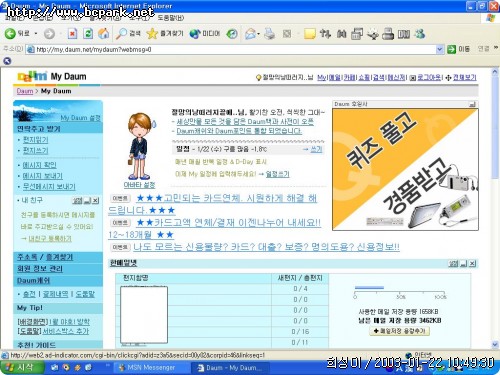This screenshot has width=500, height=375.
Task: Collapse the mail panel with its minimize icon
Action: pyautogui.click(x=463, y=264)
